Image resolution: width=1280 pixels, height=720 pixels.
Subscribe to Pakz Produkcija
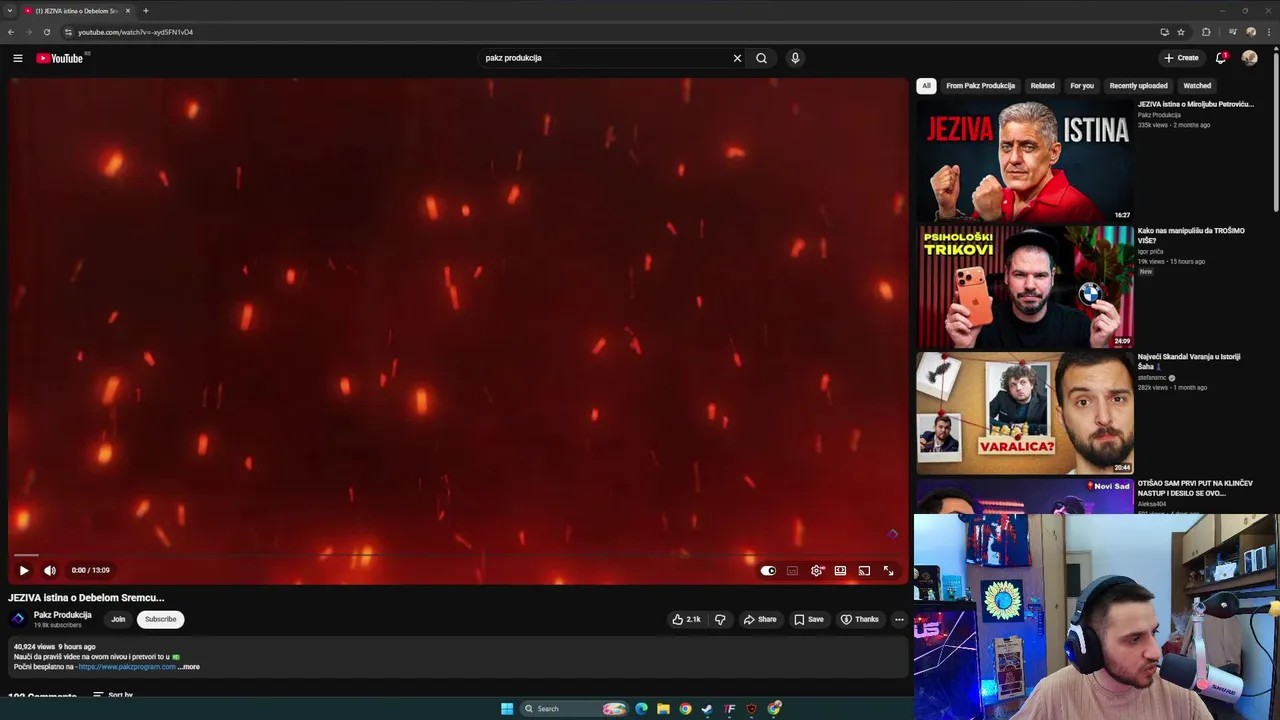(160, 619)
